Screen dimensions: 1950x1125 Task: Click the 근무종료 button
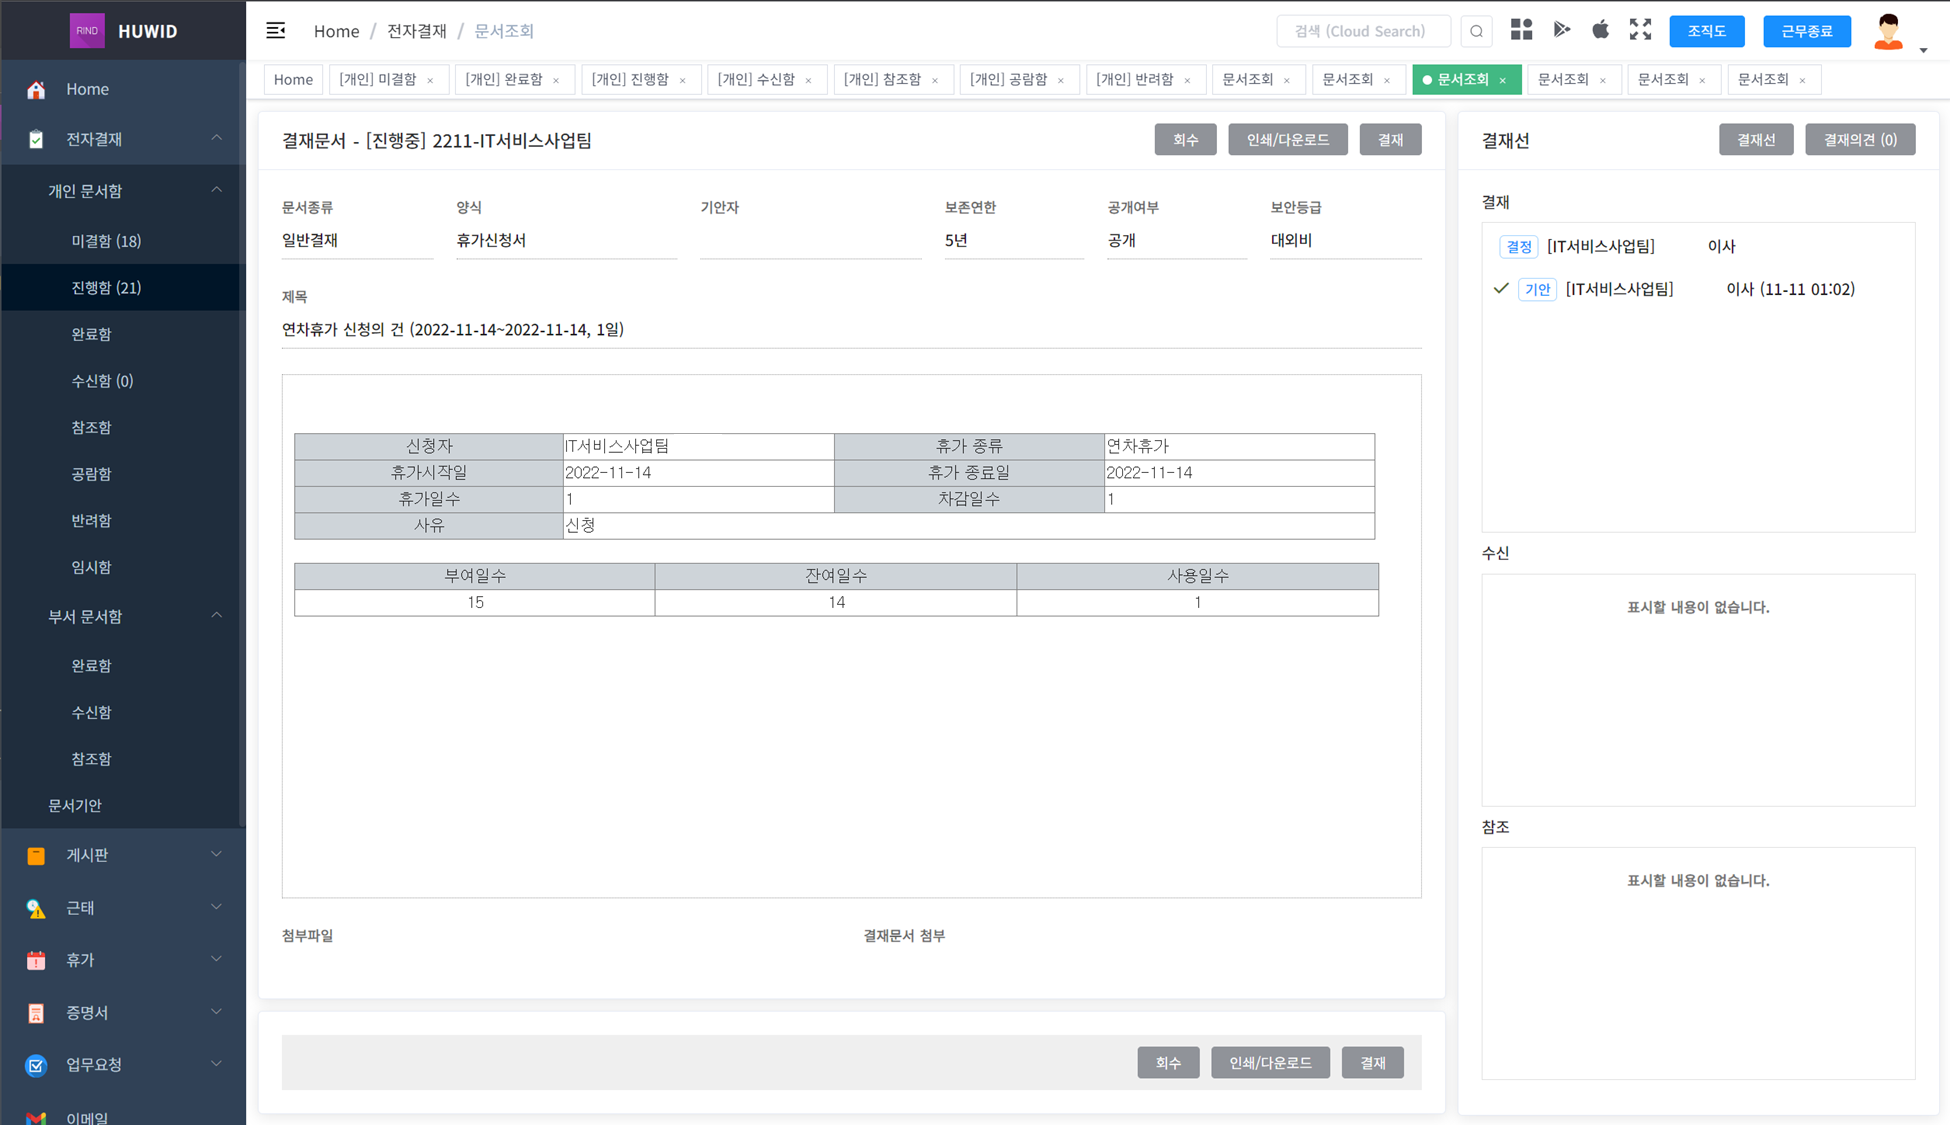(1806, 31)
